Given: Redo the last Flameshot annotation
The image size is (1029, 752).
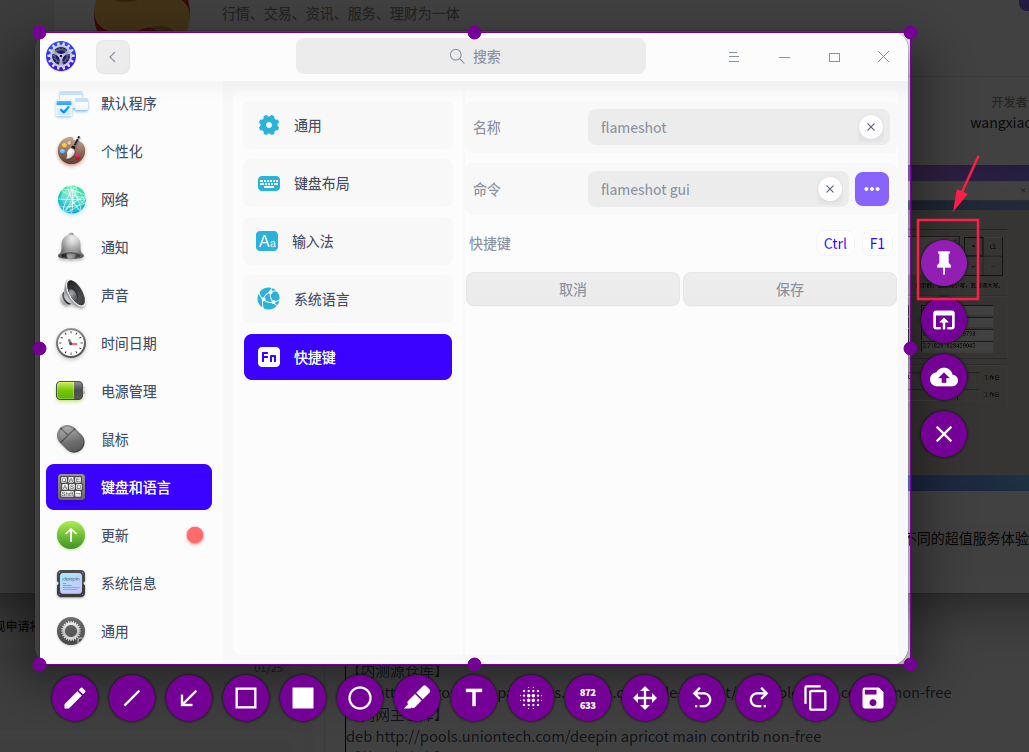Looking at the screenshot, I should coord(759,698).
